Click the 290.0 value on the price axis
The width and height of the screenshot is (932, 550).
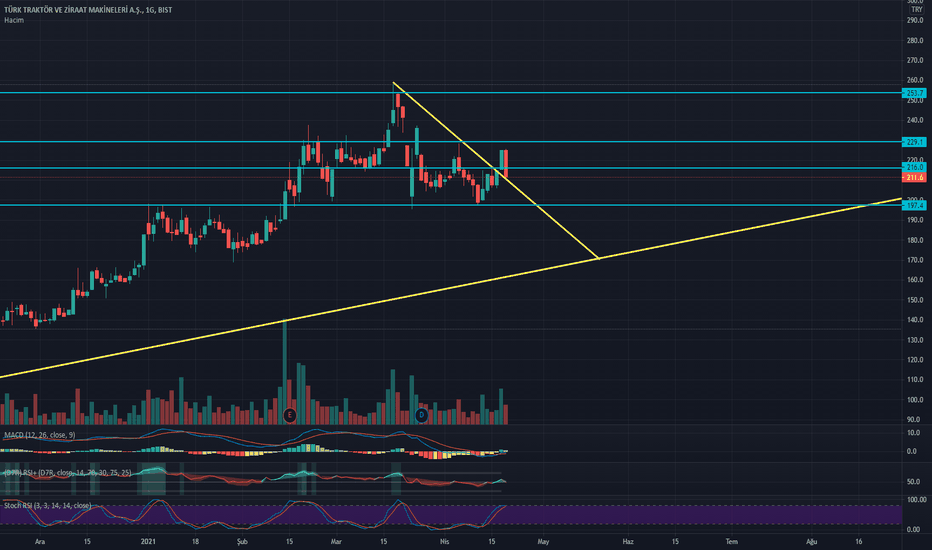pos(915,20)
